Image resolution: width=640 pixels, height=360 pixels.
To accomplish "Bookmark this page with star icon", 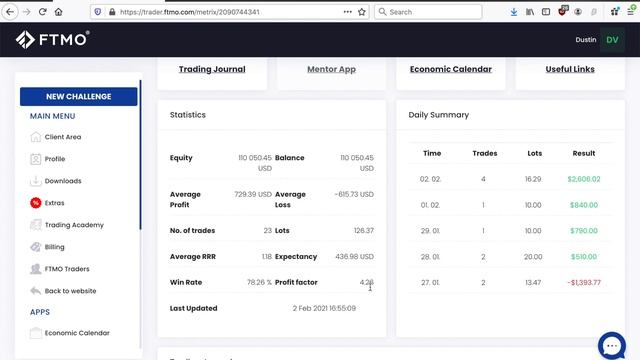I will pos(362,12).
